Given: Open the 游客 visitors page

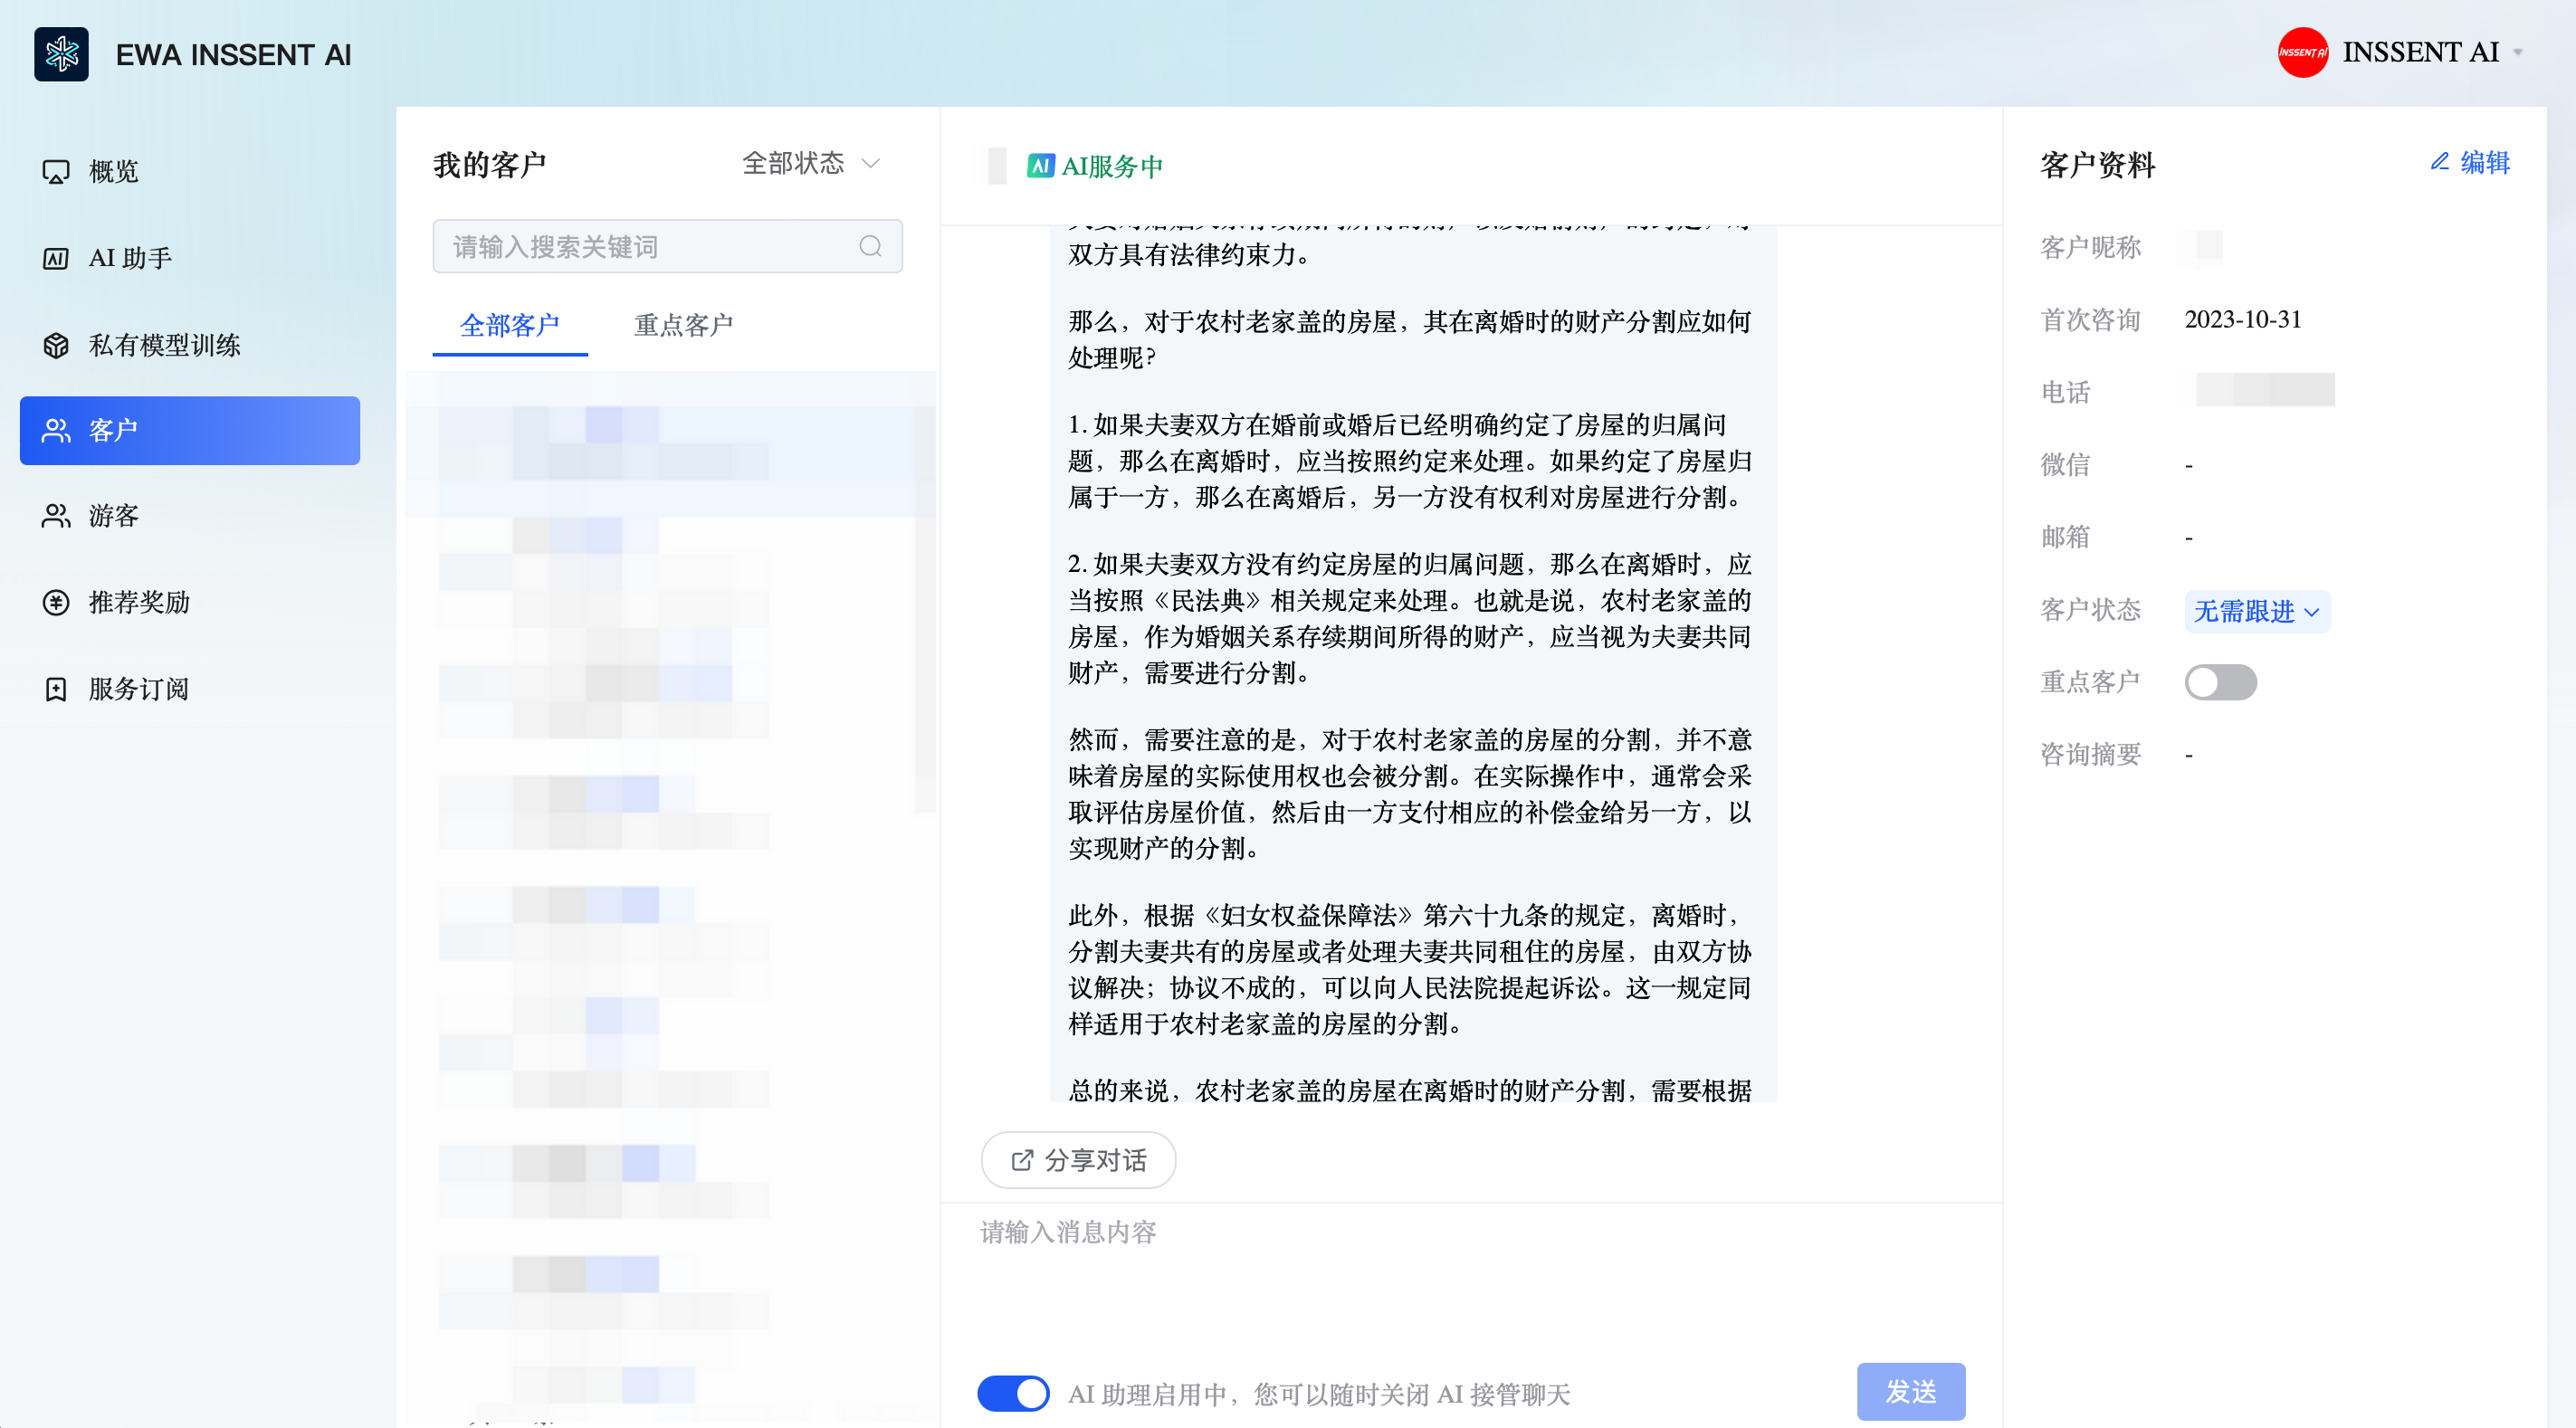Looking at the screenshot, I should 190,516.
